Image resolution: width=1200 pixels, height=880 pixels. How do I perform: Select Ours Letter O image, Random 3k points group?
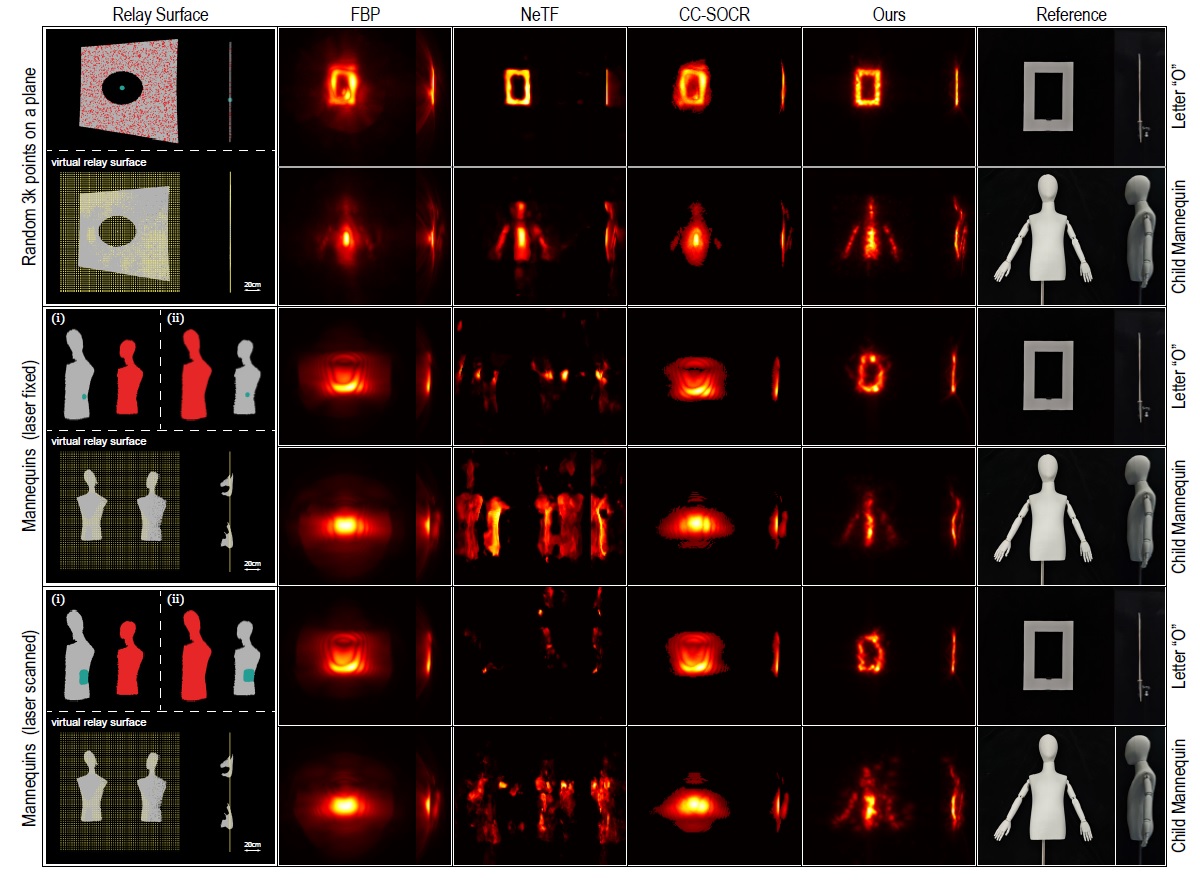tap(889, 96)
